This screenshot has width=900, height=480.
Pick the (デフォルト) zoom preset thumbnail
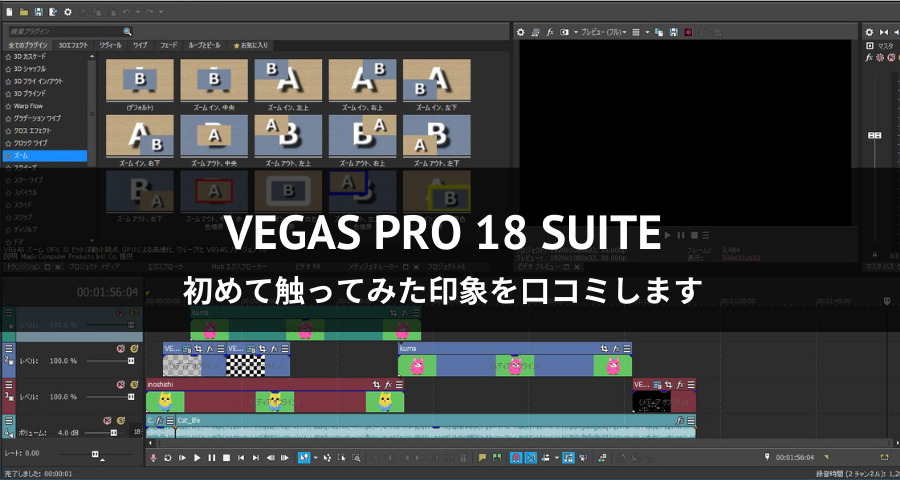point(140,80)
